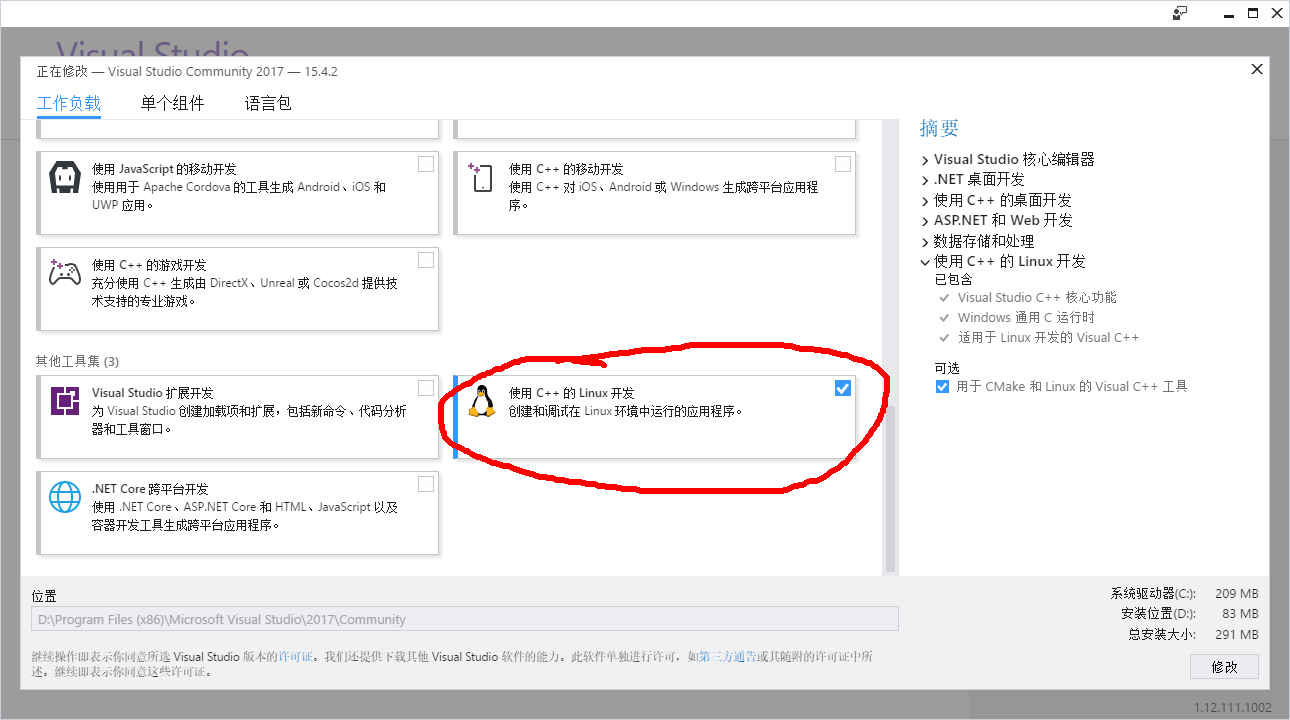Enable C++ mobile development workload checkbox
Viewport: 1290px width, 720px height.
tap(843, 164)
